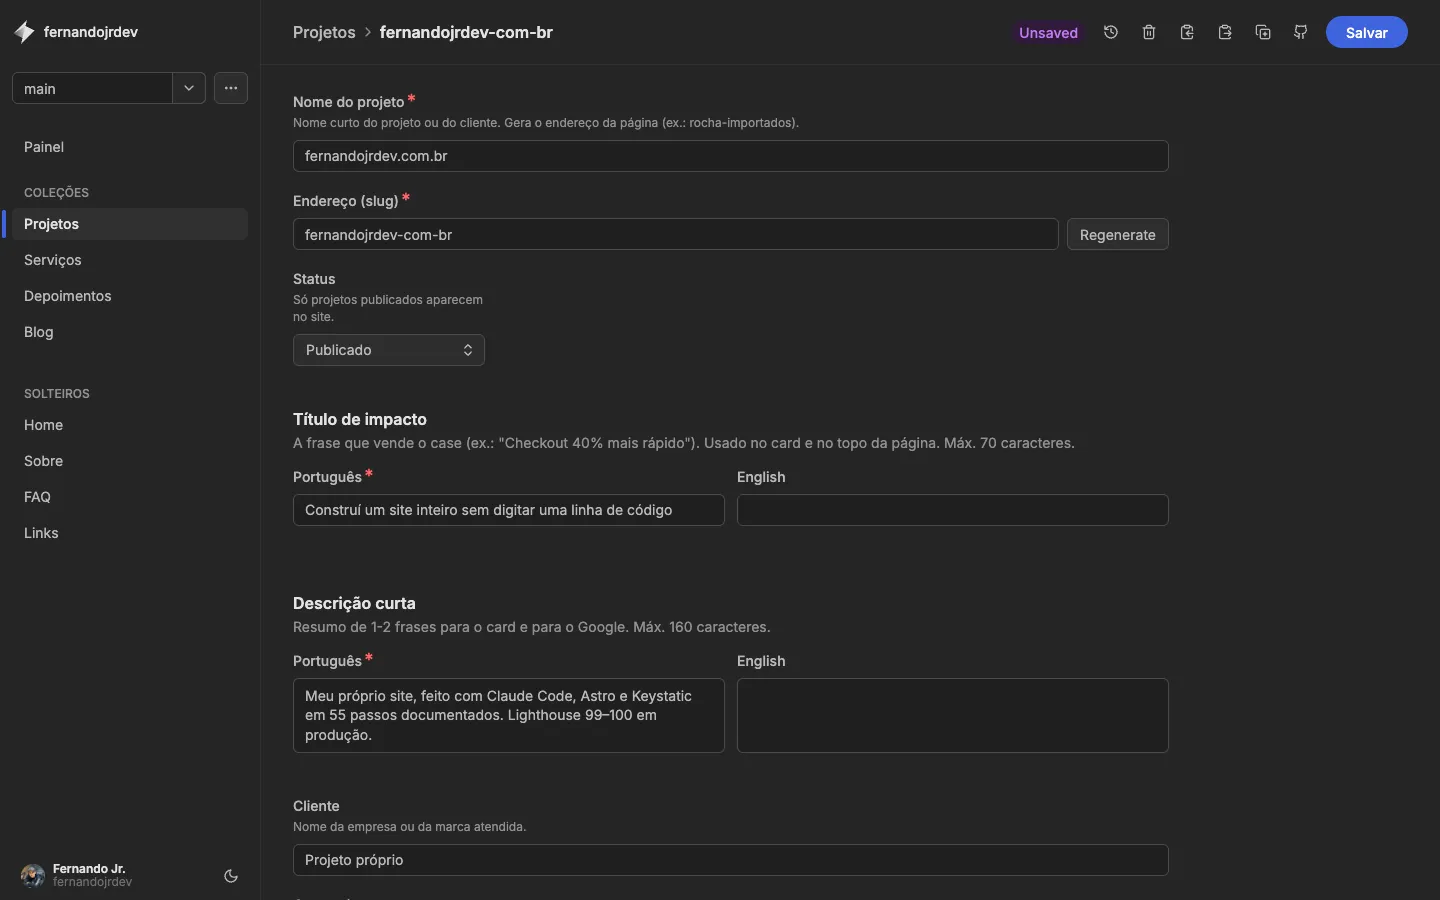Click the Fernando Jr. user avatar

click(x=33, y=876)
